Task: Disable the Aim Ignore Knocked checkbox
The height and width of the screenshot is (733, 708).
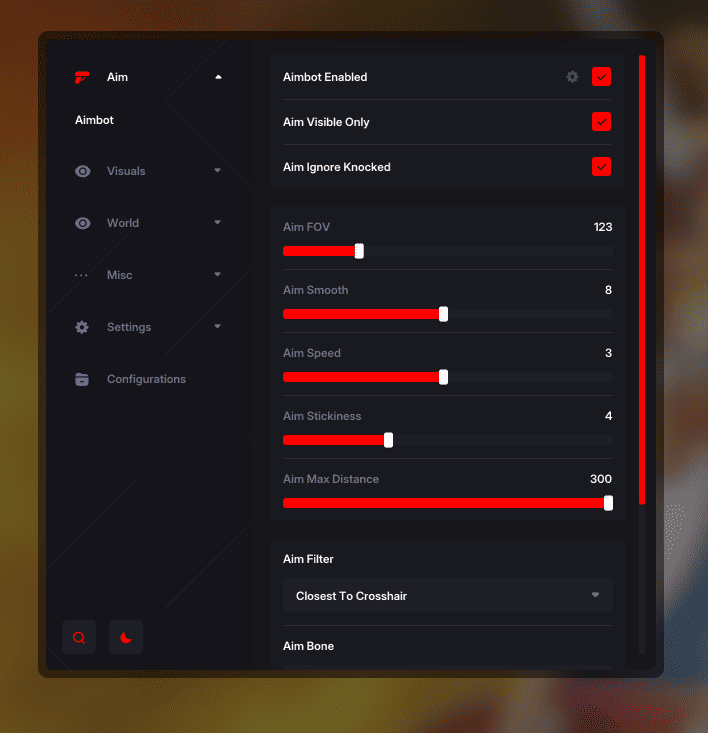Action: (x=601, y=166)
